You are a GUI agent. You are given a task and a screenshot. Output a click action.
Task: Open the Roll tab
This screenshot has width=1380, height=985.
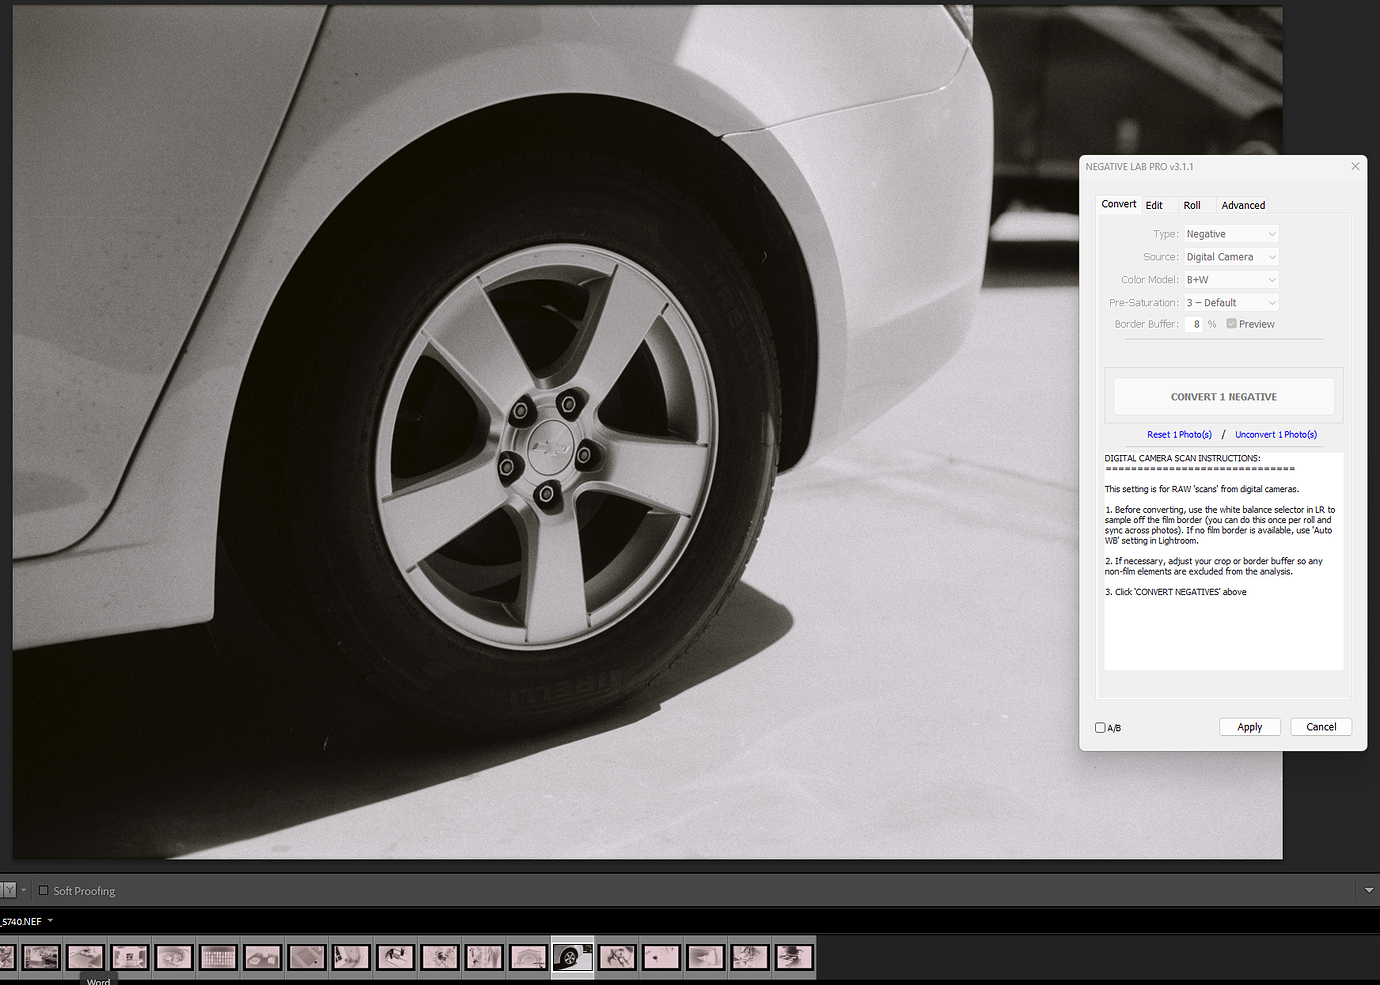pos(1191,205)
